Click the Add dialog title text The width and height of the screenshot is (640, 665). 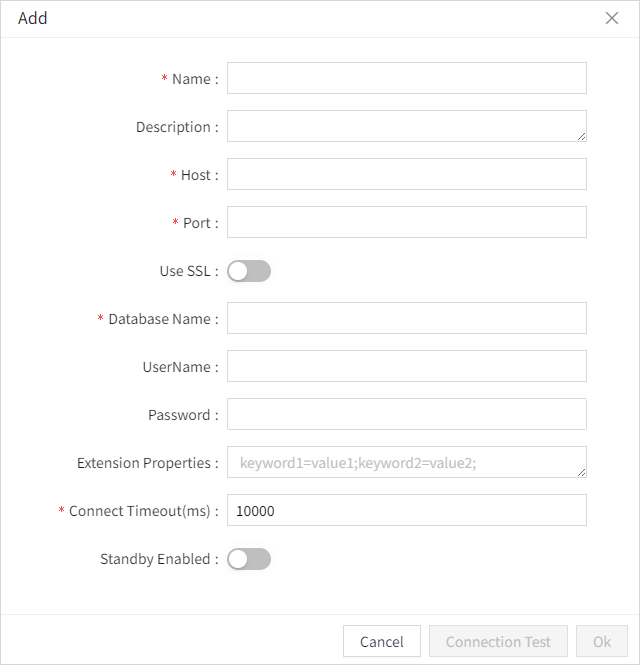point(33,19)
